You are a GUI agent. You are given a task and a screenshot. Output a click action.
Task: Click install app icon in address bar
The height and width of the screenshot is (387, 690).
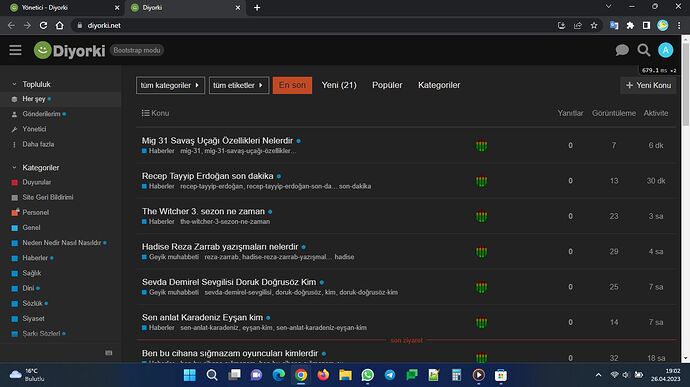pyautogui.click(x=562, y=26)
